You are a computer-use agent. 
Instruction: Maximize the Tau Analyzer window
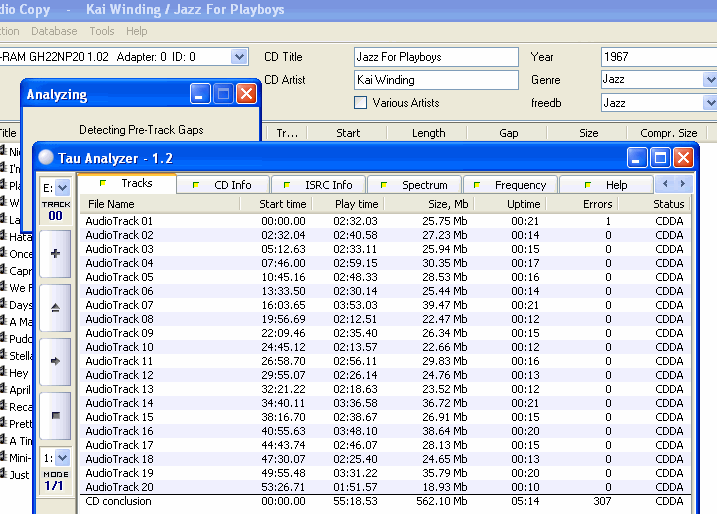[x=660, y=158]
